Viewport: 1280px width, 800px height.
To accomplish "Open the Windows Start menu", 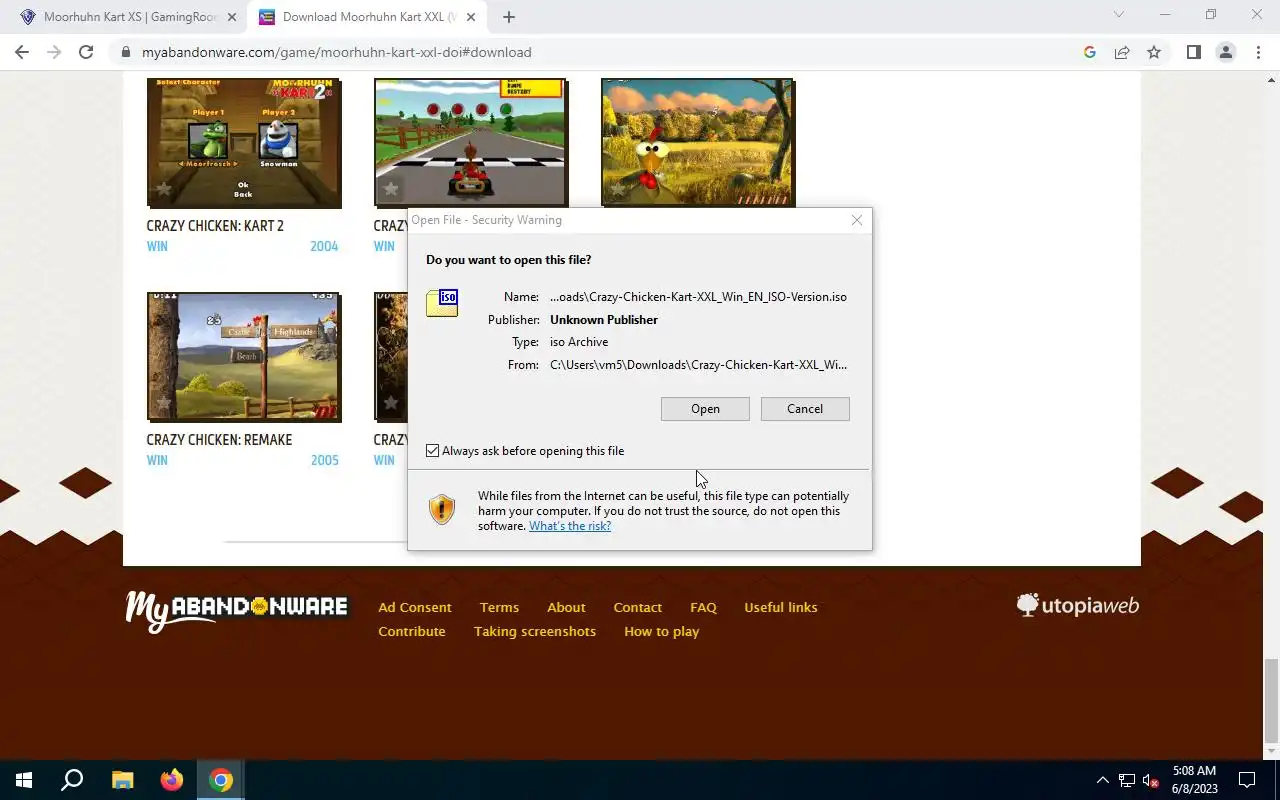I will (24, 780).
